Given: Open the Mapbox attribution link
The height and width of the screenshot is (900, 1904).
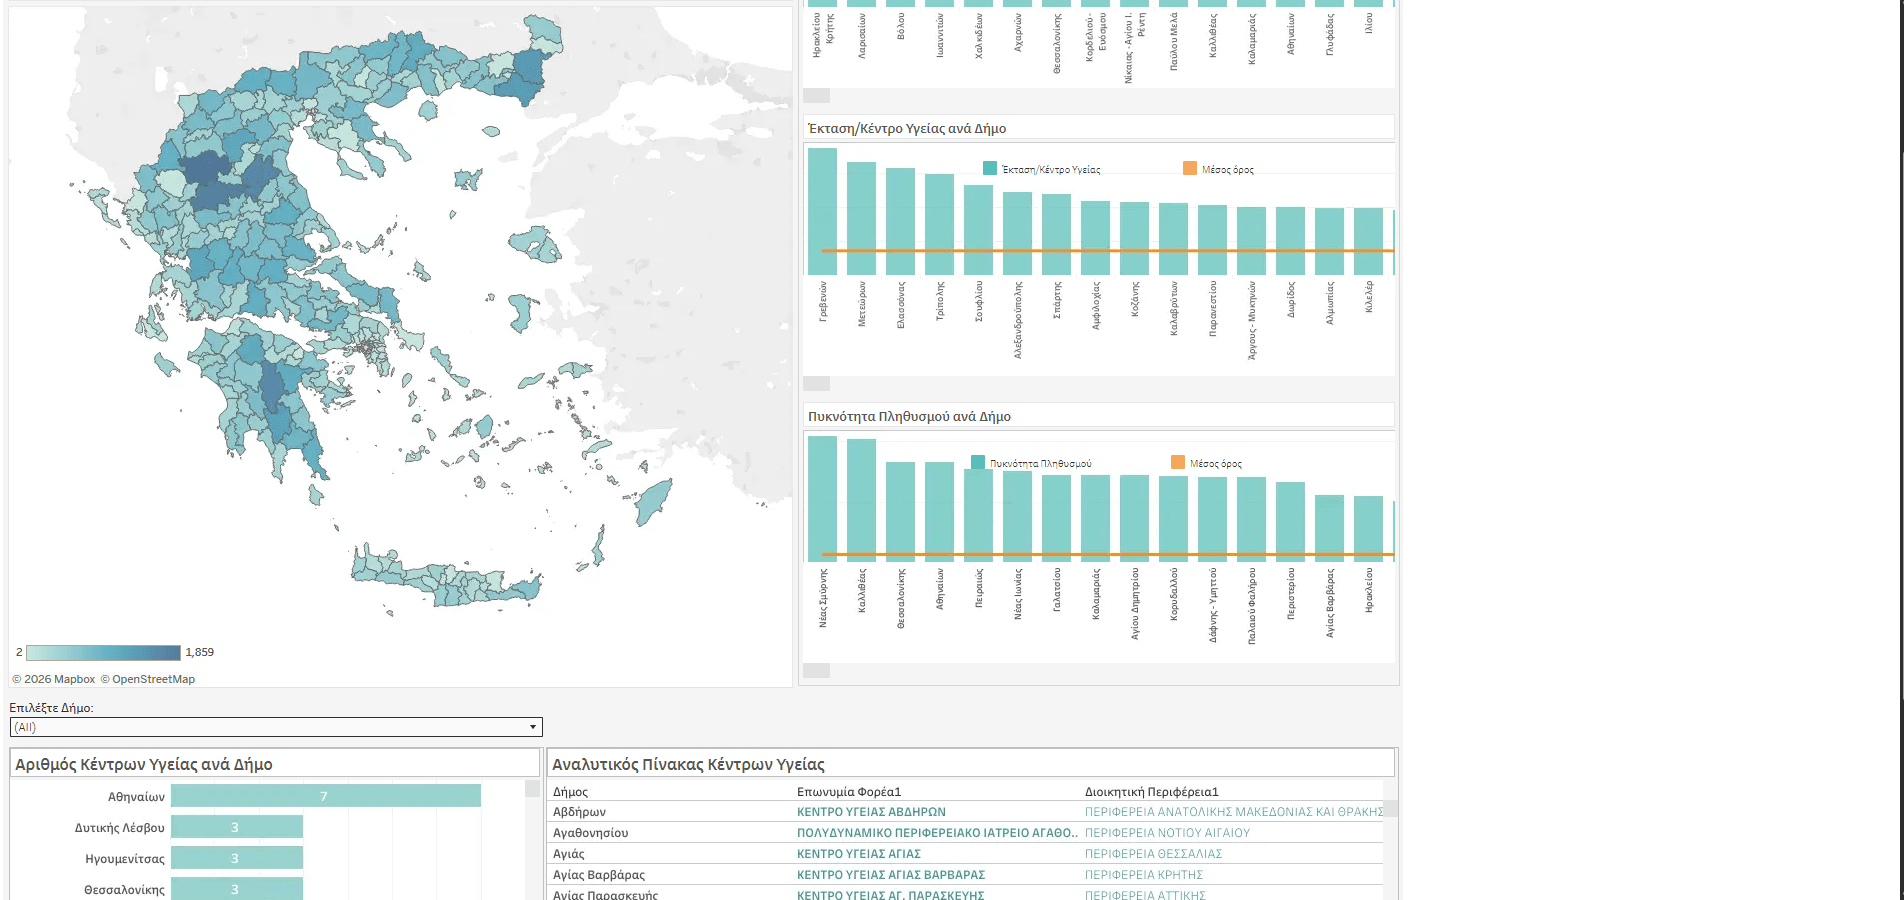Looking at the screenshot, I should click(54, 679).
